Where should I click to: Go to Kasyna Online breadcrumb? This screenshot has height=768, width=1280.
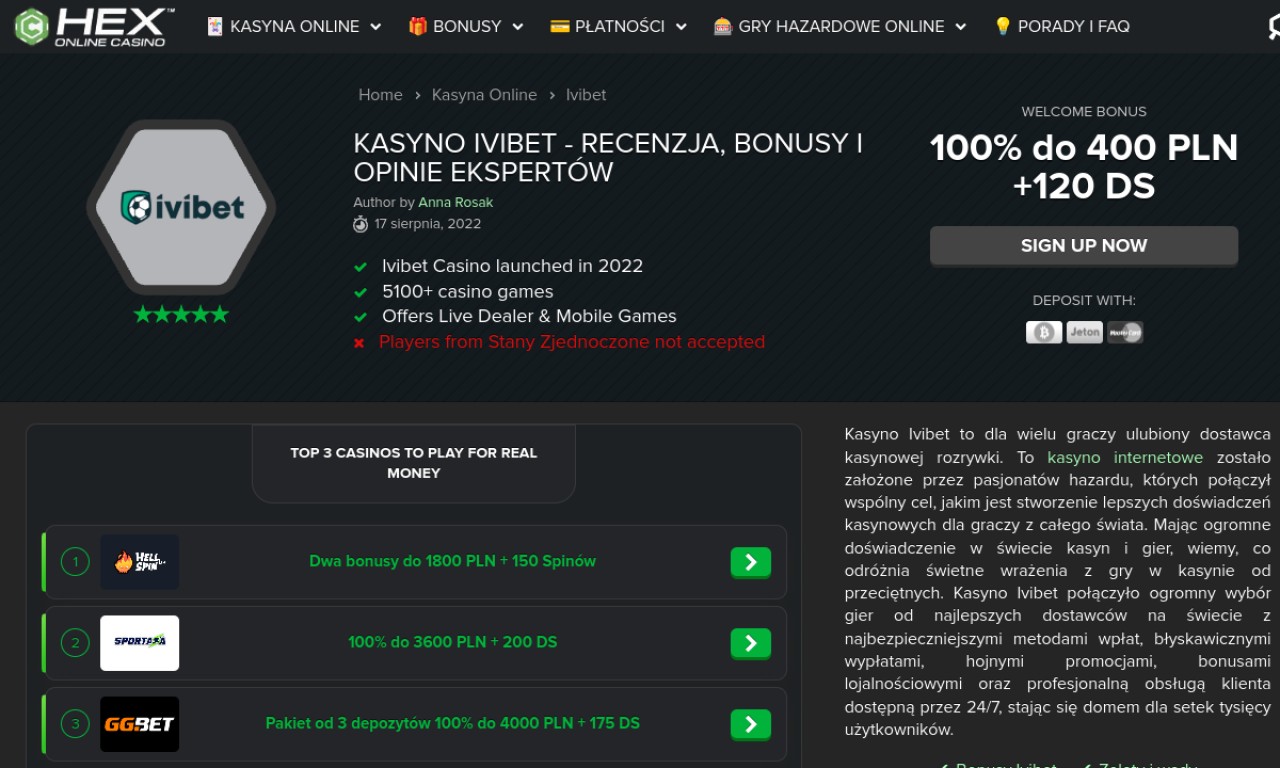pos(484,95)
